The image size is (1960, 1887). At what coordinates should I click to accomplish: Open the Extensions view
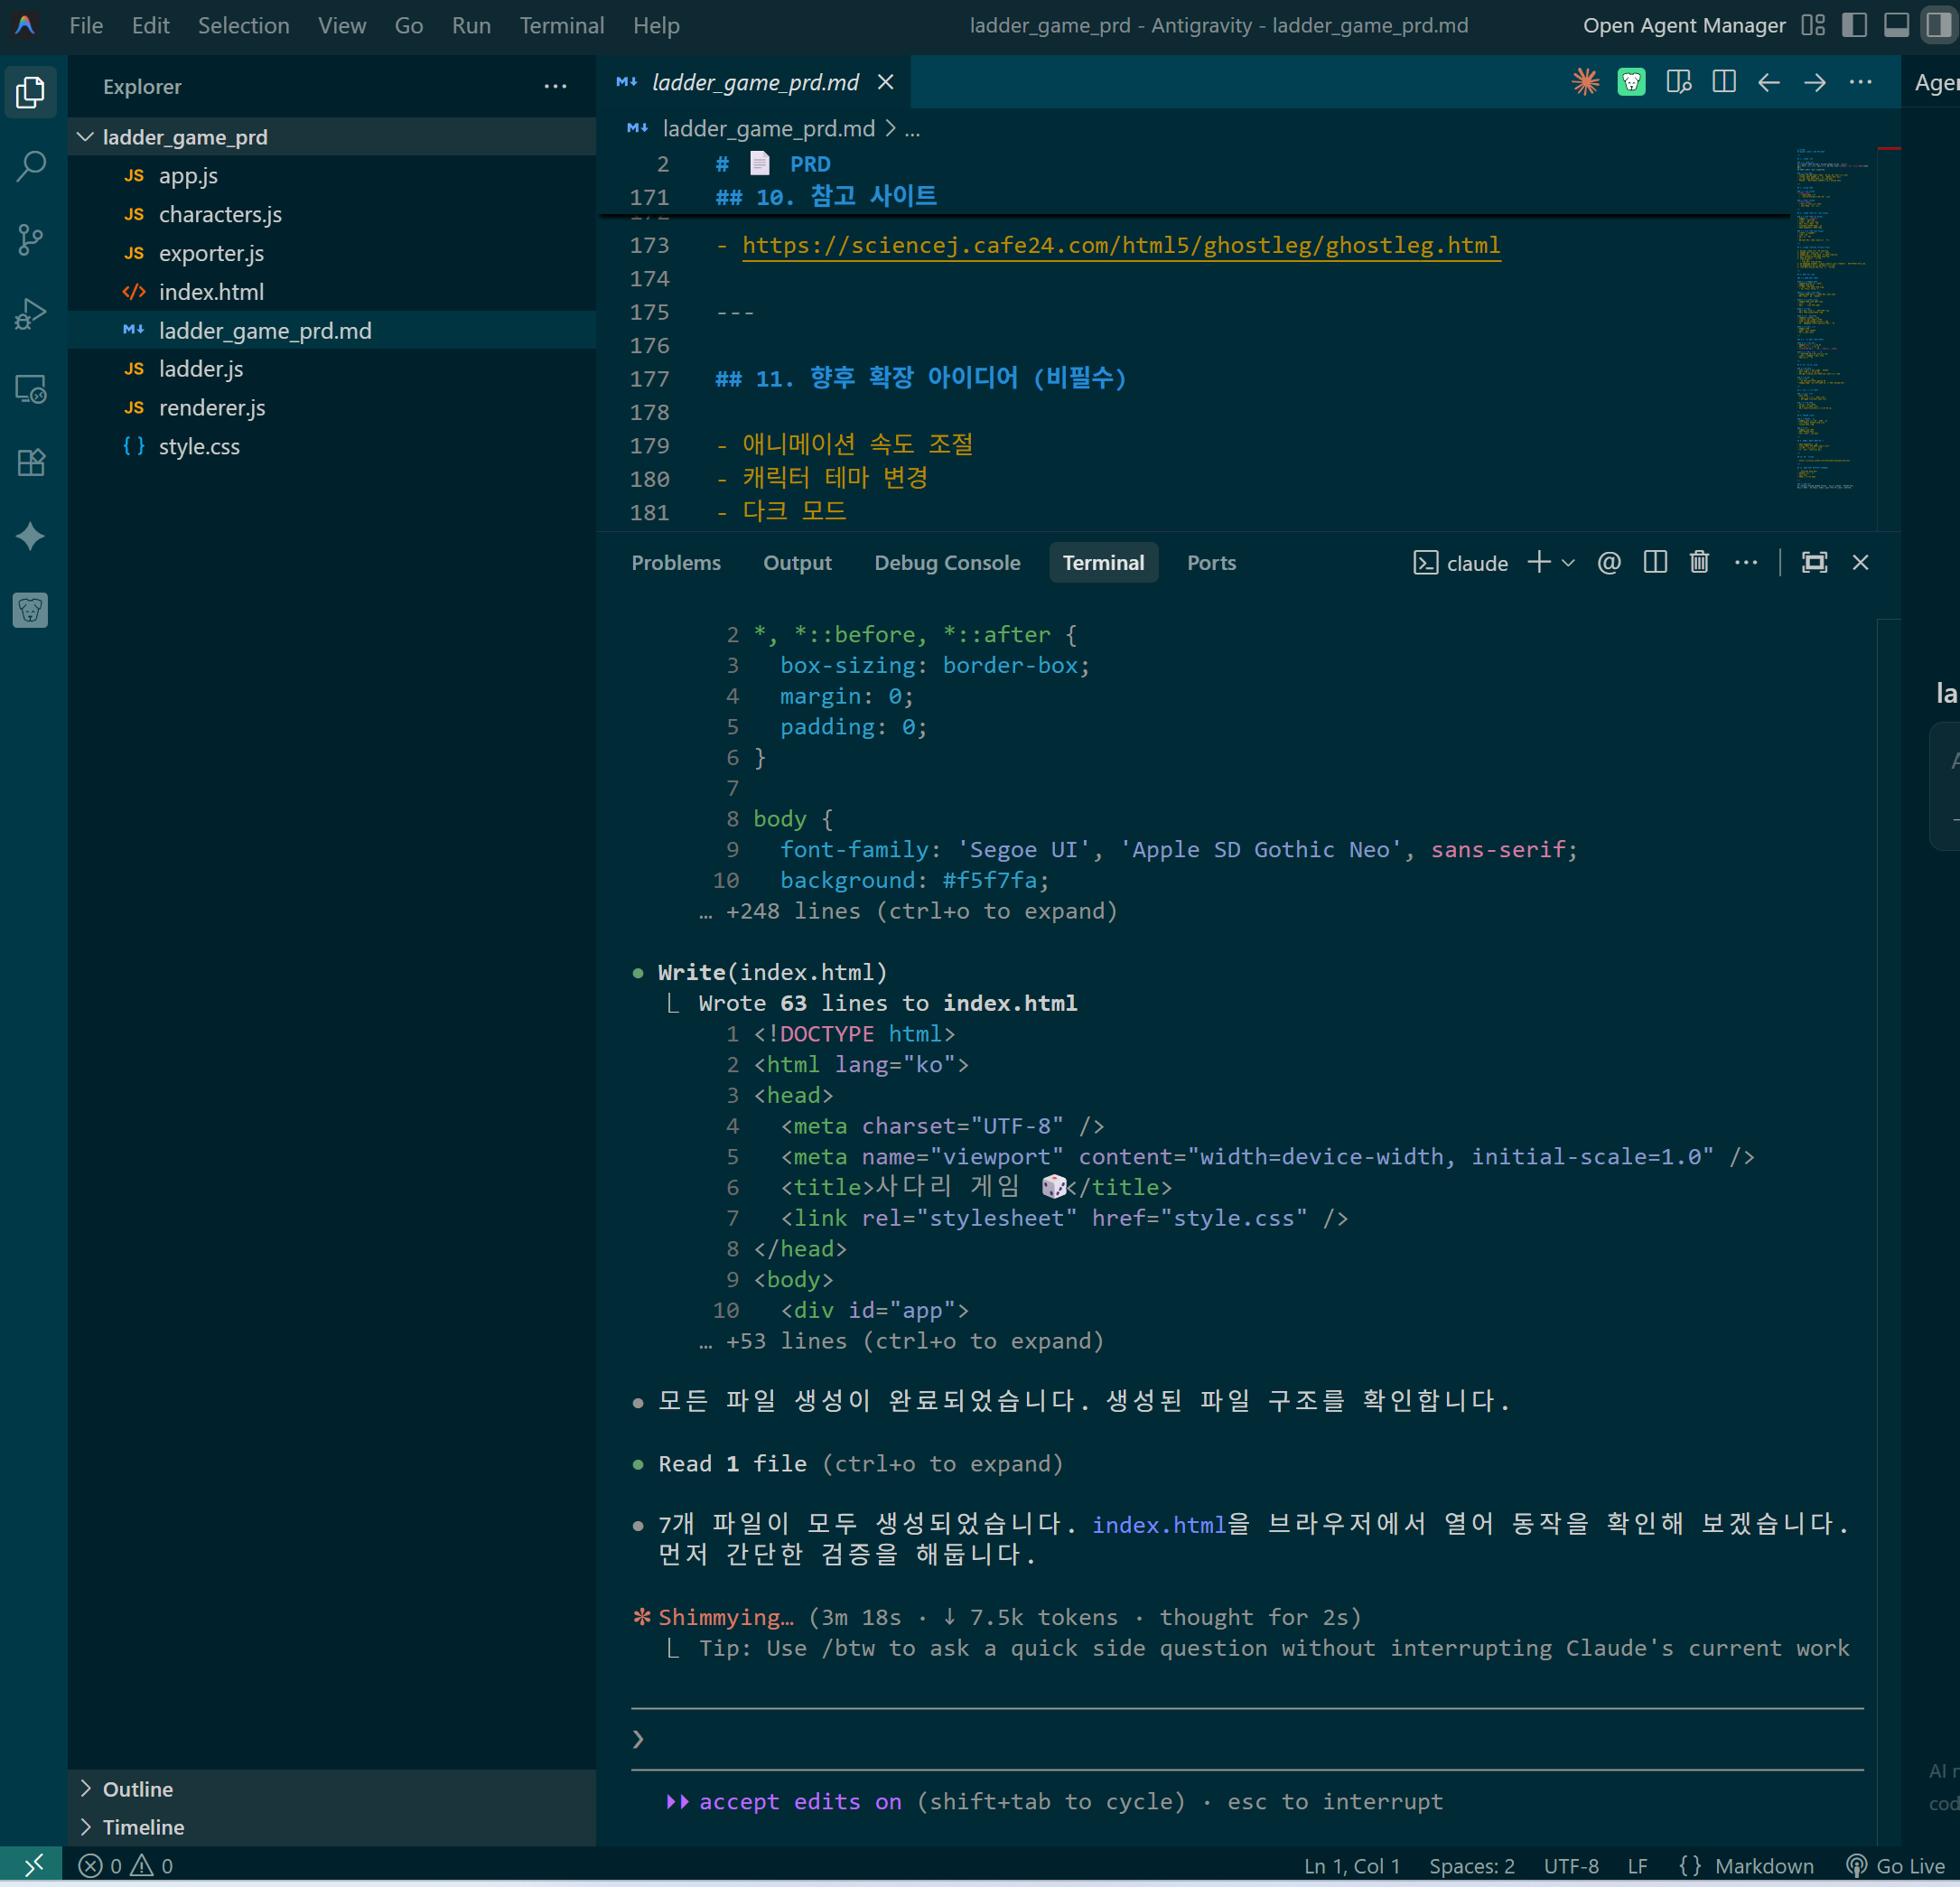click(31, 462)
